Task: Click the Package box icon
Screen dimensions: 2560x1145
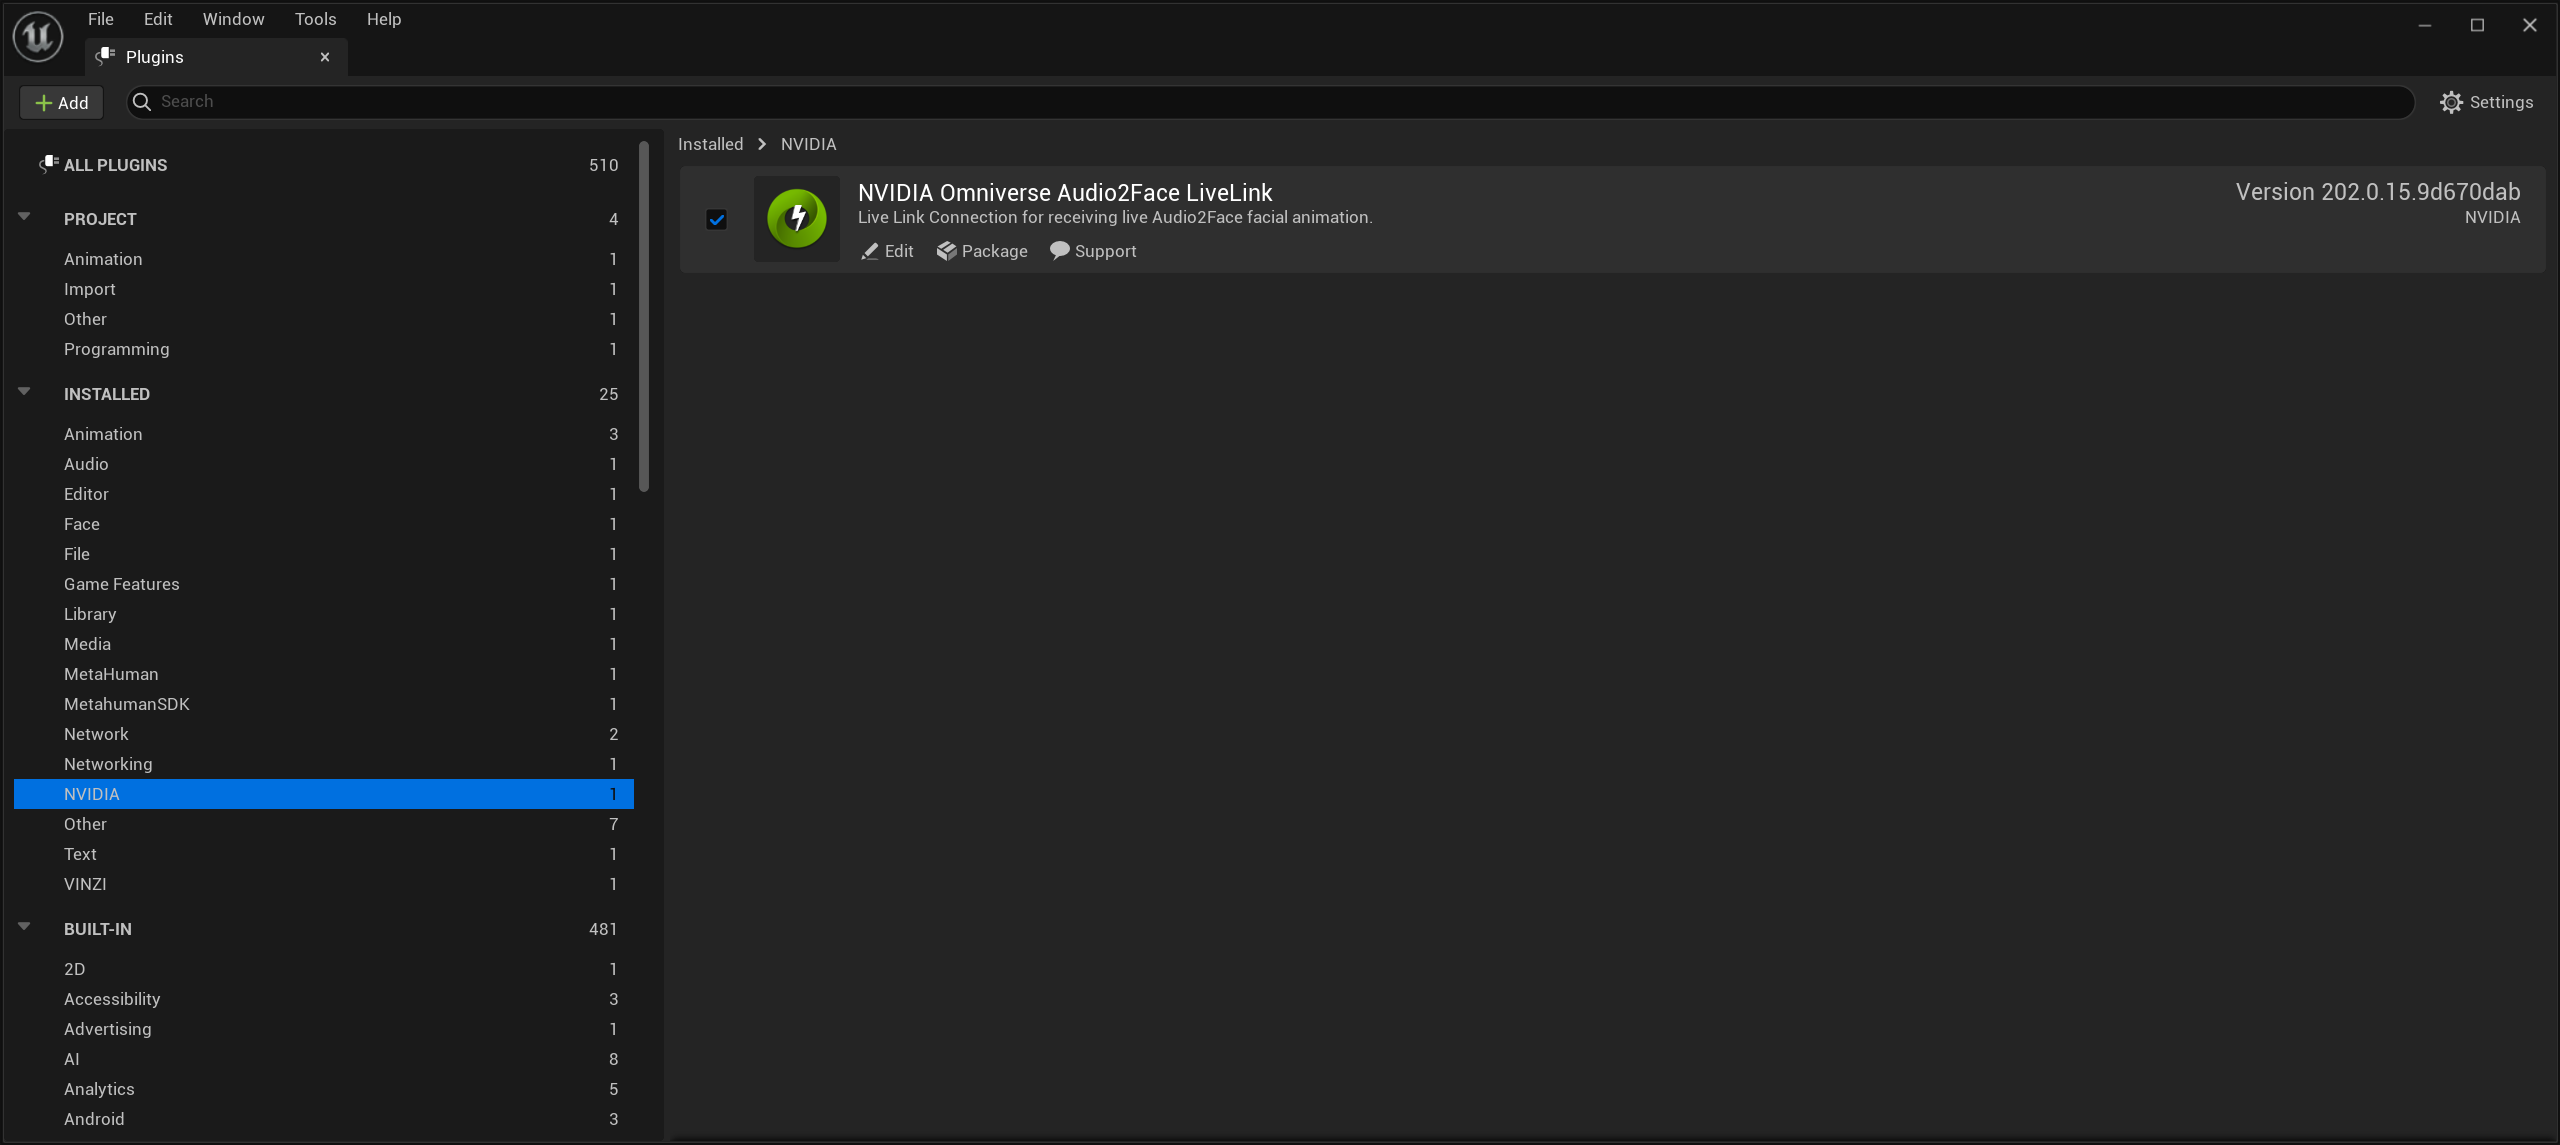Action: tap(946, 251)
